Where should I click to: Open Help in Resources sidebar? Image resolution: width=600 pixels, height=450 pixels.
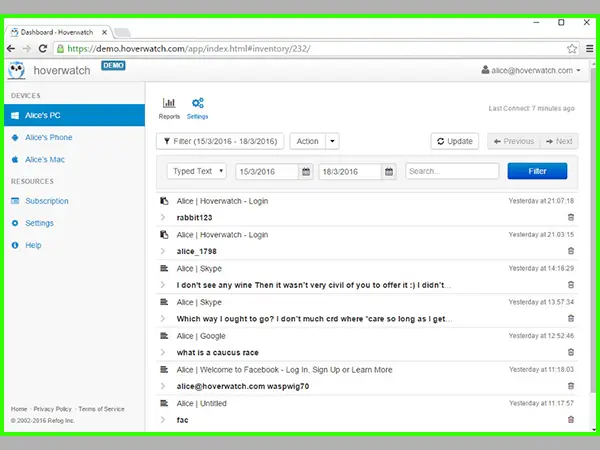pos(33,245)
